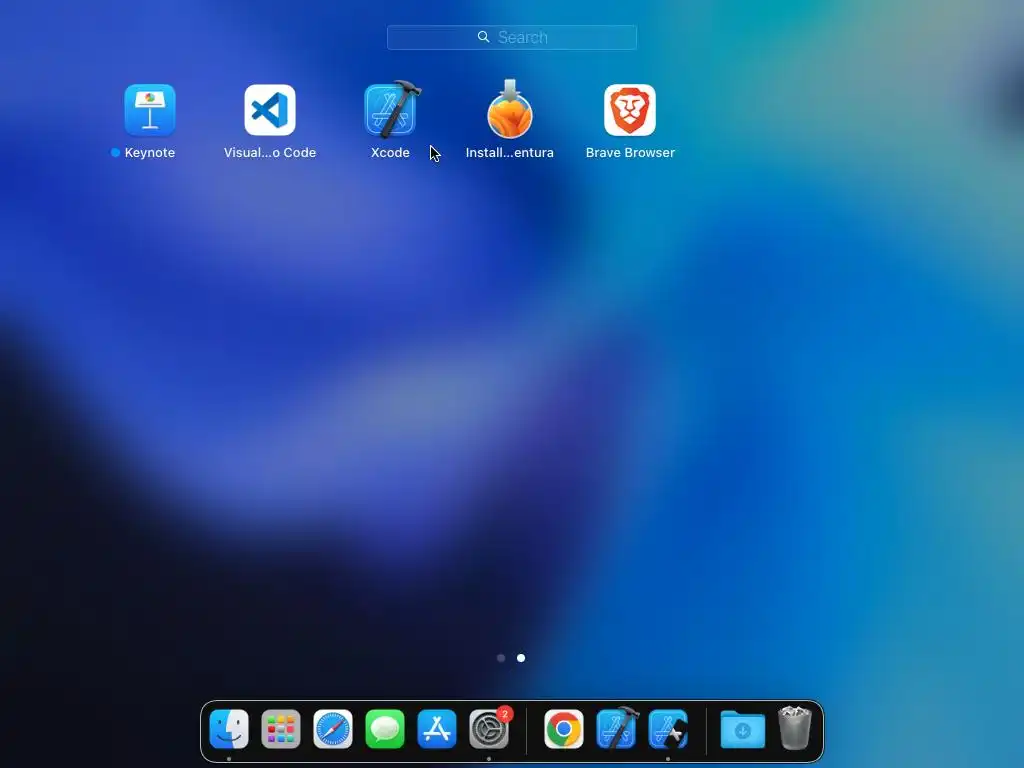Launch Google Chrome from the Dock

tap(564, 729)
